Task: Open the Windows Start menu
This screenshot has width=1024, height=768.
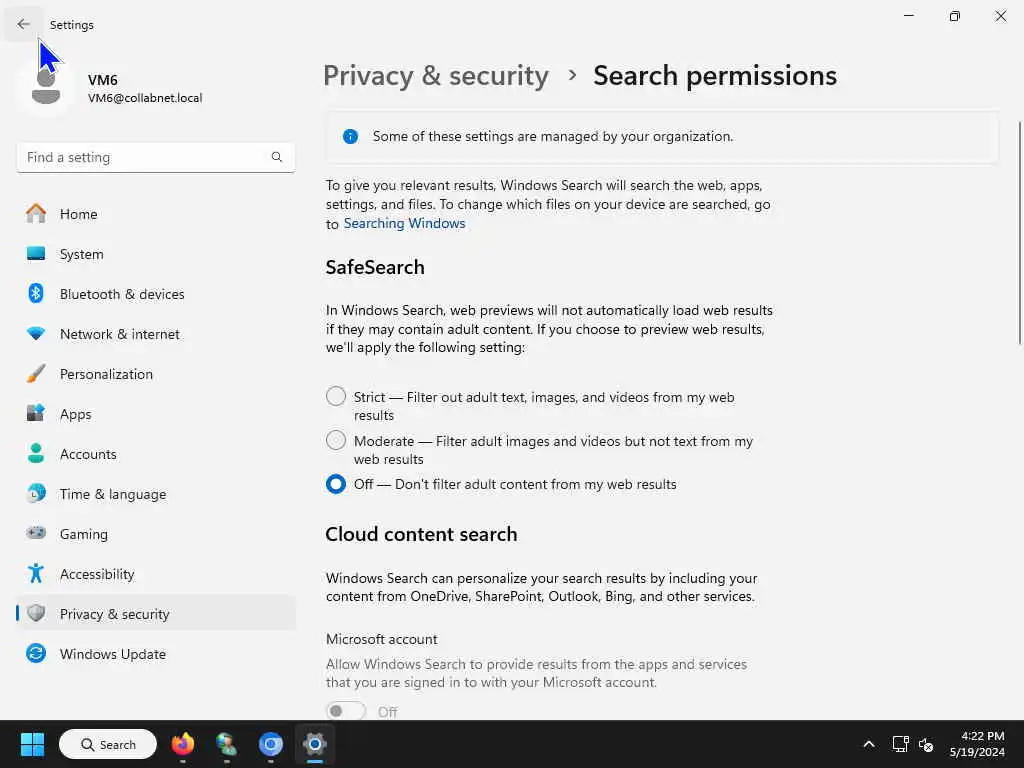Action: point(32,744)
